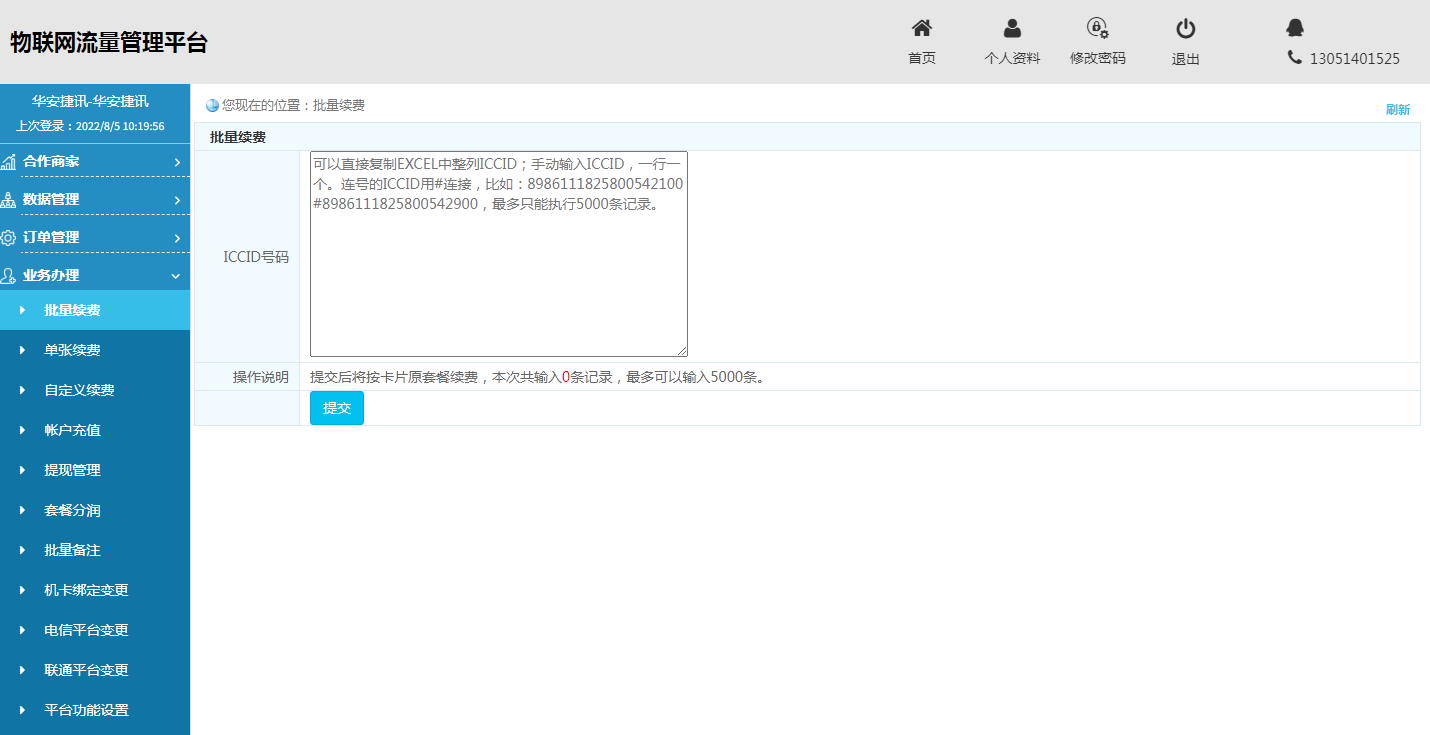The height and width of the screenshot is (735, 1430).
Task: Click the 数据管理 hierarchy icon
Action: click(x=9, y=199)
